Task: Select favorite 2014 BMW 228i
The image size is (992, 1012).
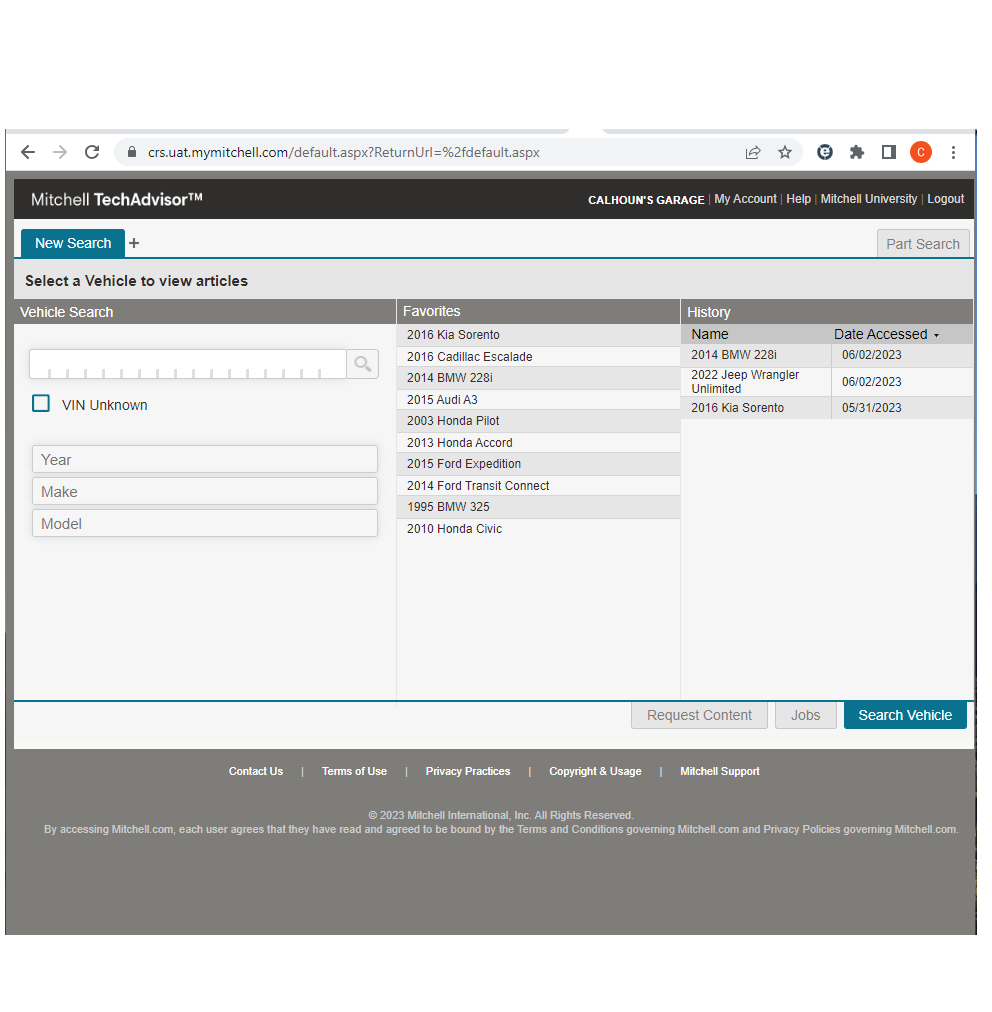Action: tap(538, 378)
